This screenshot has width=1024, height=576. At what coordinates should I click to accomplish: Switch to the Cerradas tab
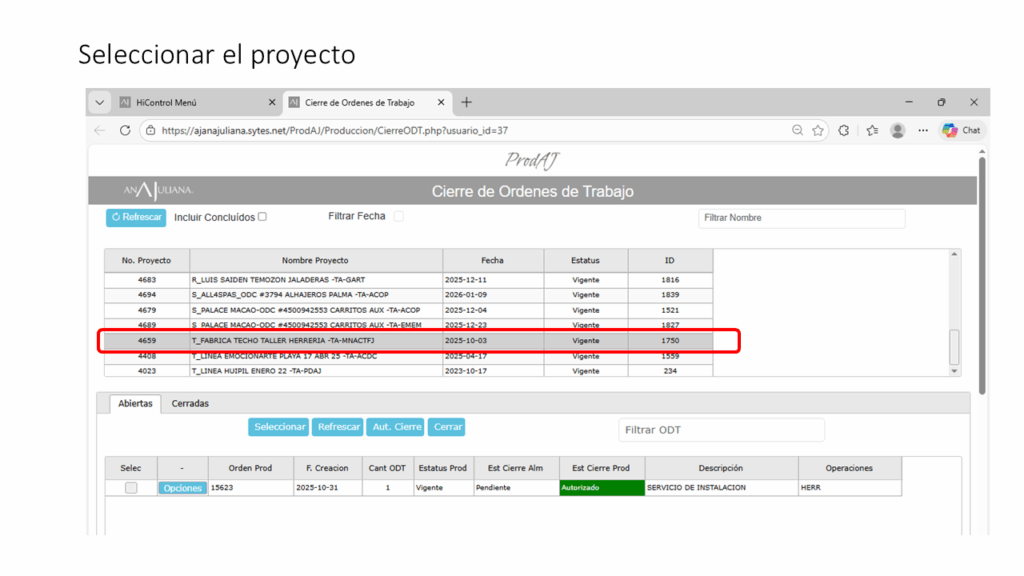coord(190,404)
